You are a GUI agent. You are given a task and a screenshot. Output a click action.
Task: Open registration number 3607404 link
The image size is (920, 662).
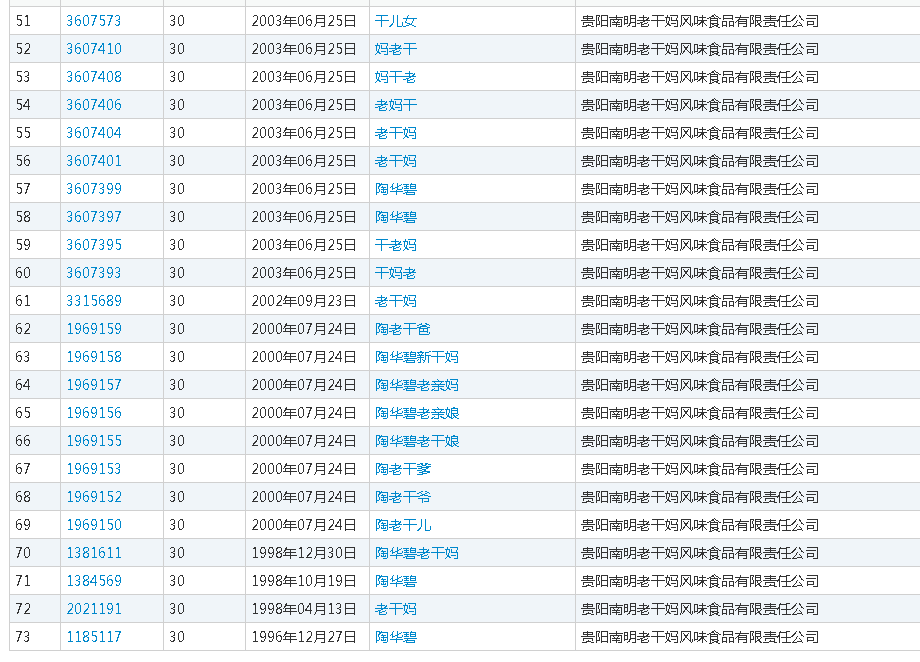click(x=94, y=133)
